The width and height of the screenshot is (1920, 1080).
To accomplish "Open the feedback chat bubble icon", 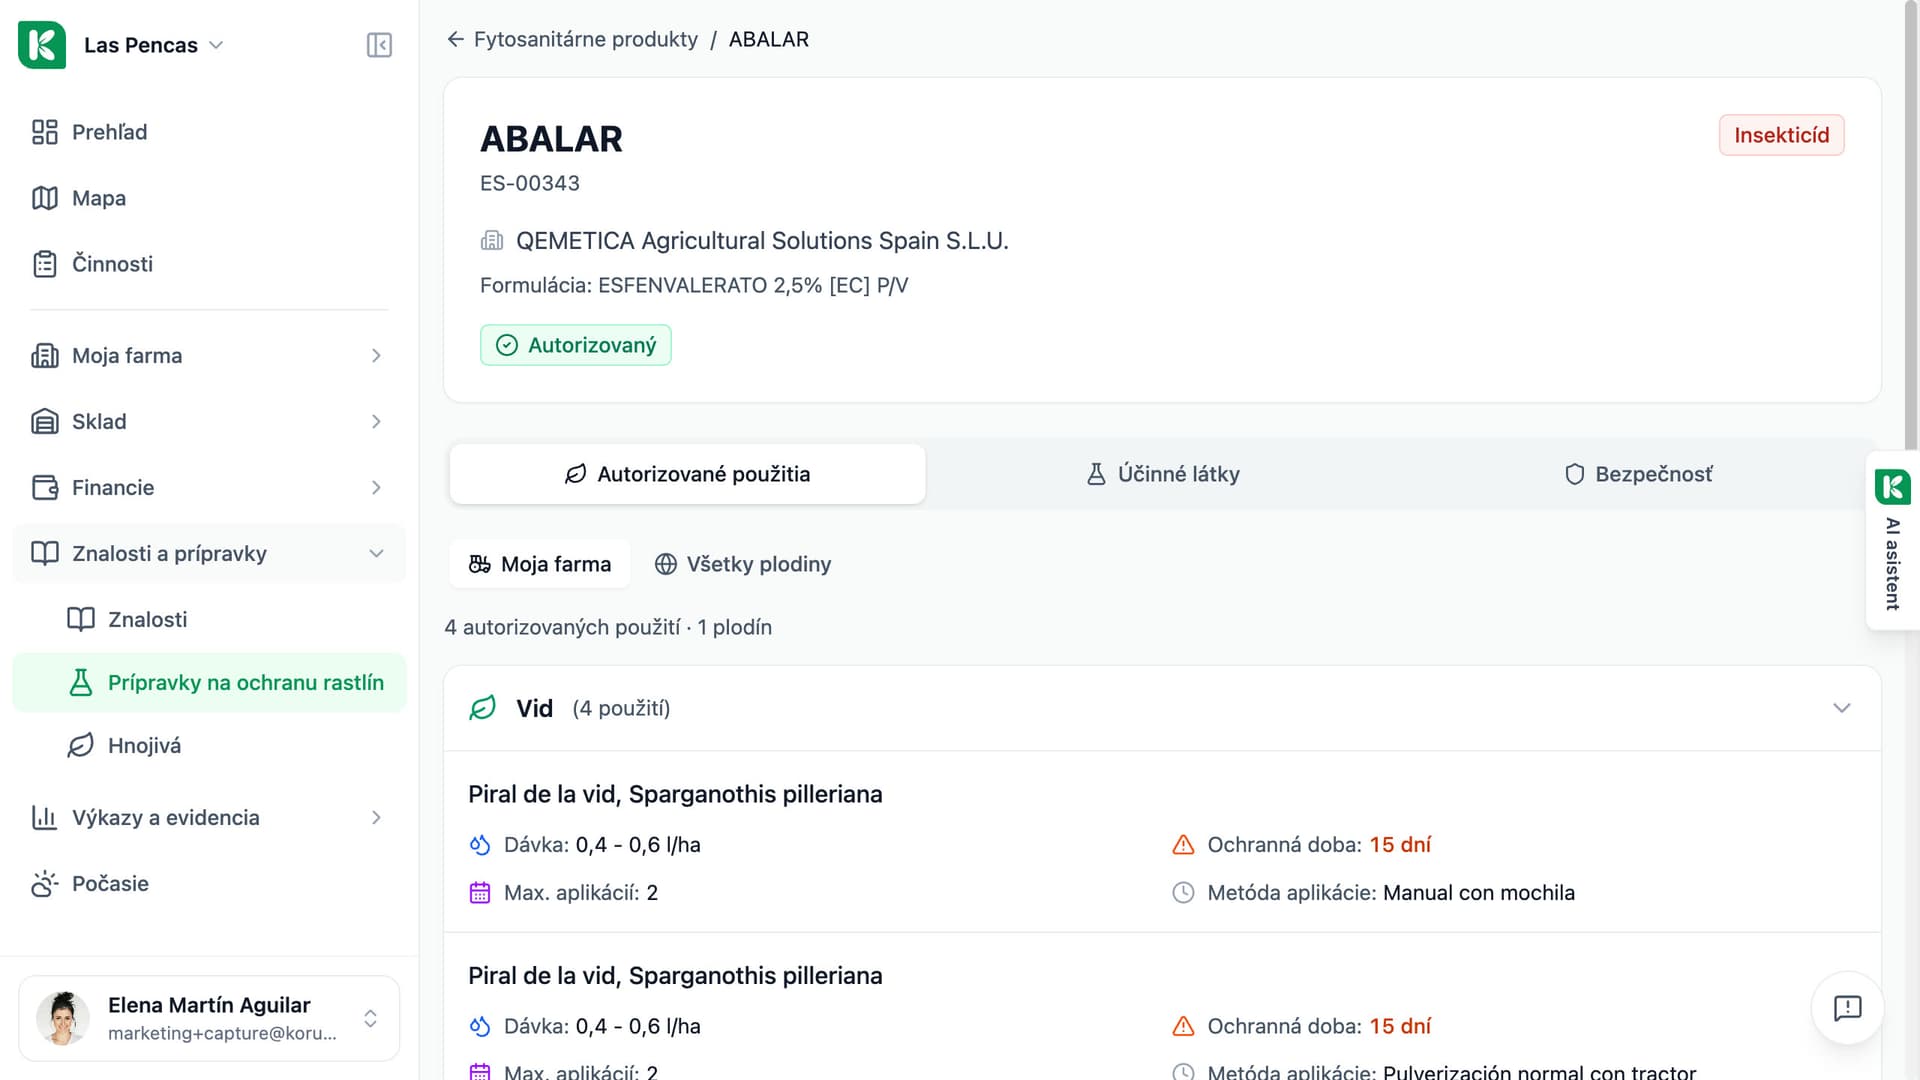I will (1847, 1007).
